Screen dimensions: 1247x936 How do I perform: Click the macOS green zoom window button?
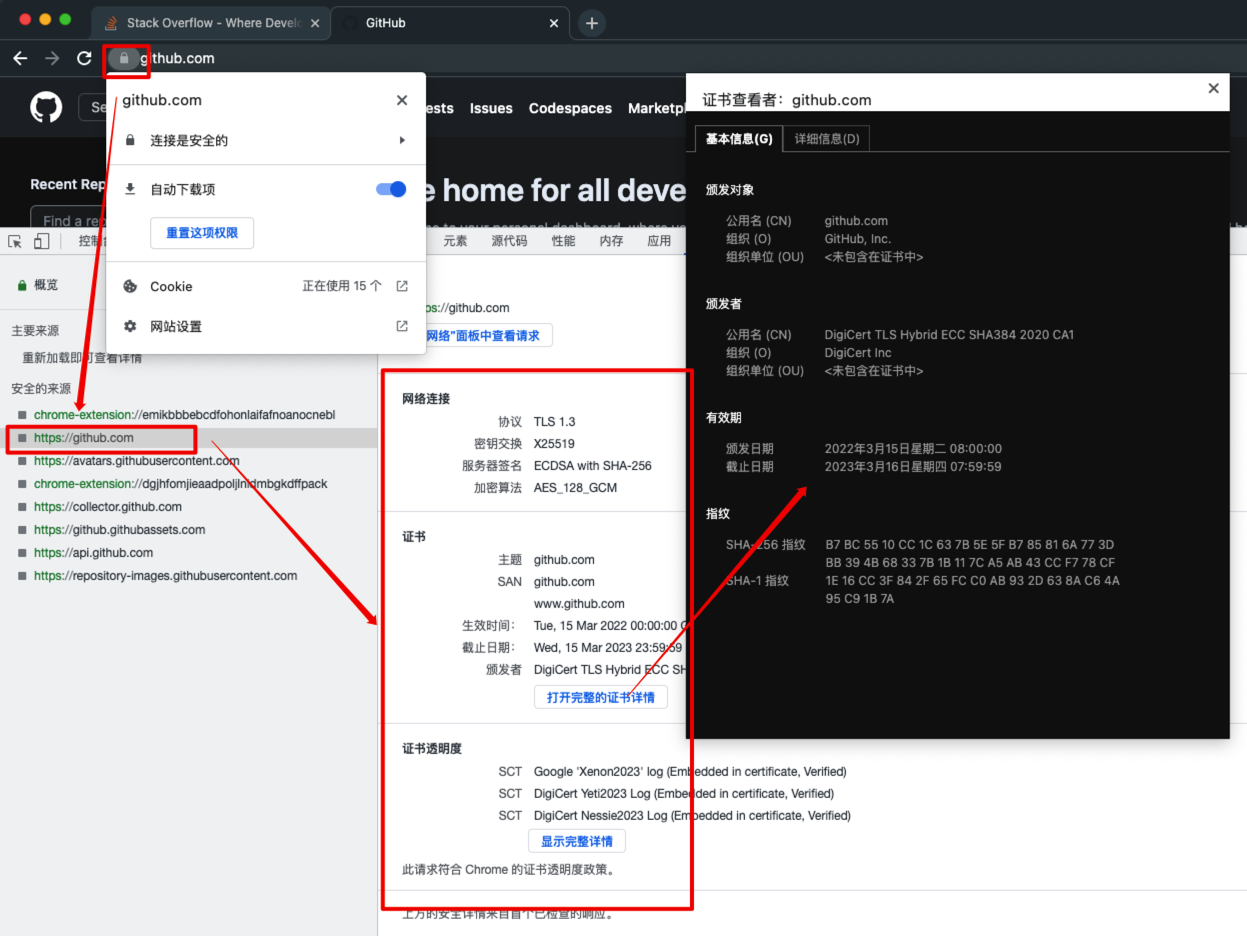[66, 20]
